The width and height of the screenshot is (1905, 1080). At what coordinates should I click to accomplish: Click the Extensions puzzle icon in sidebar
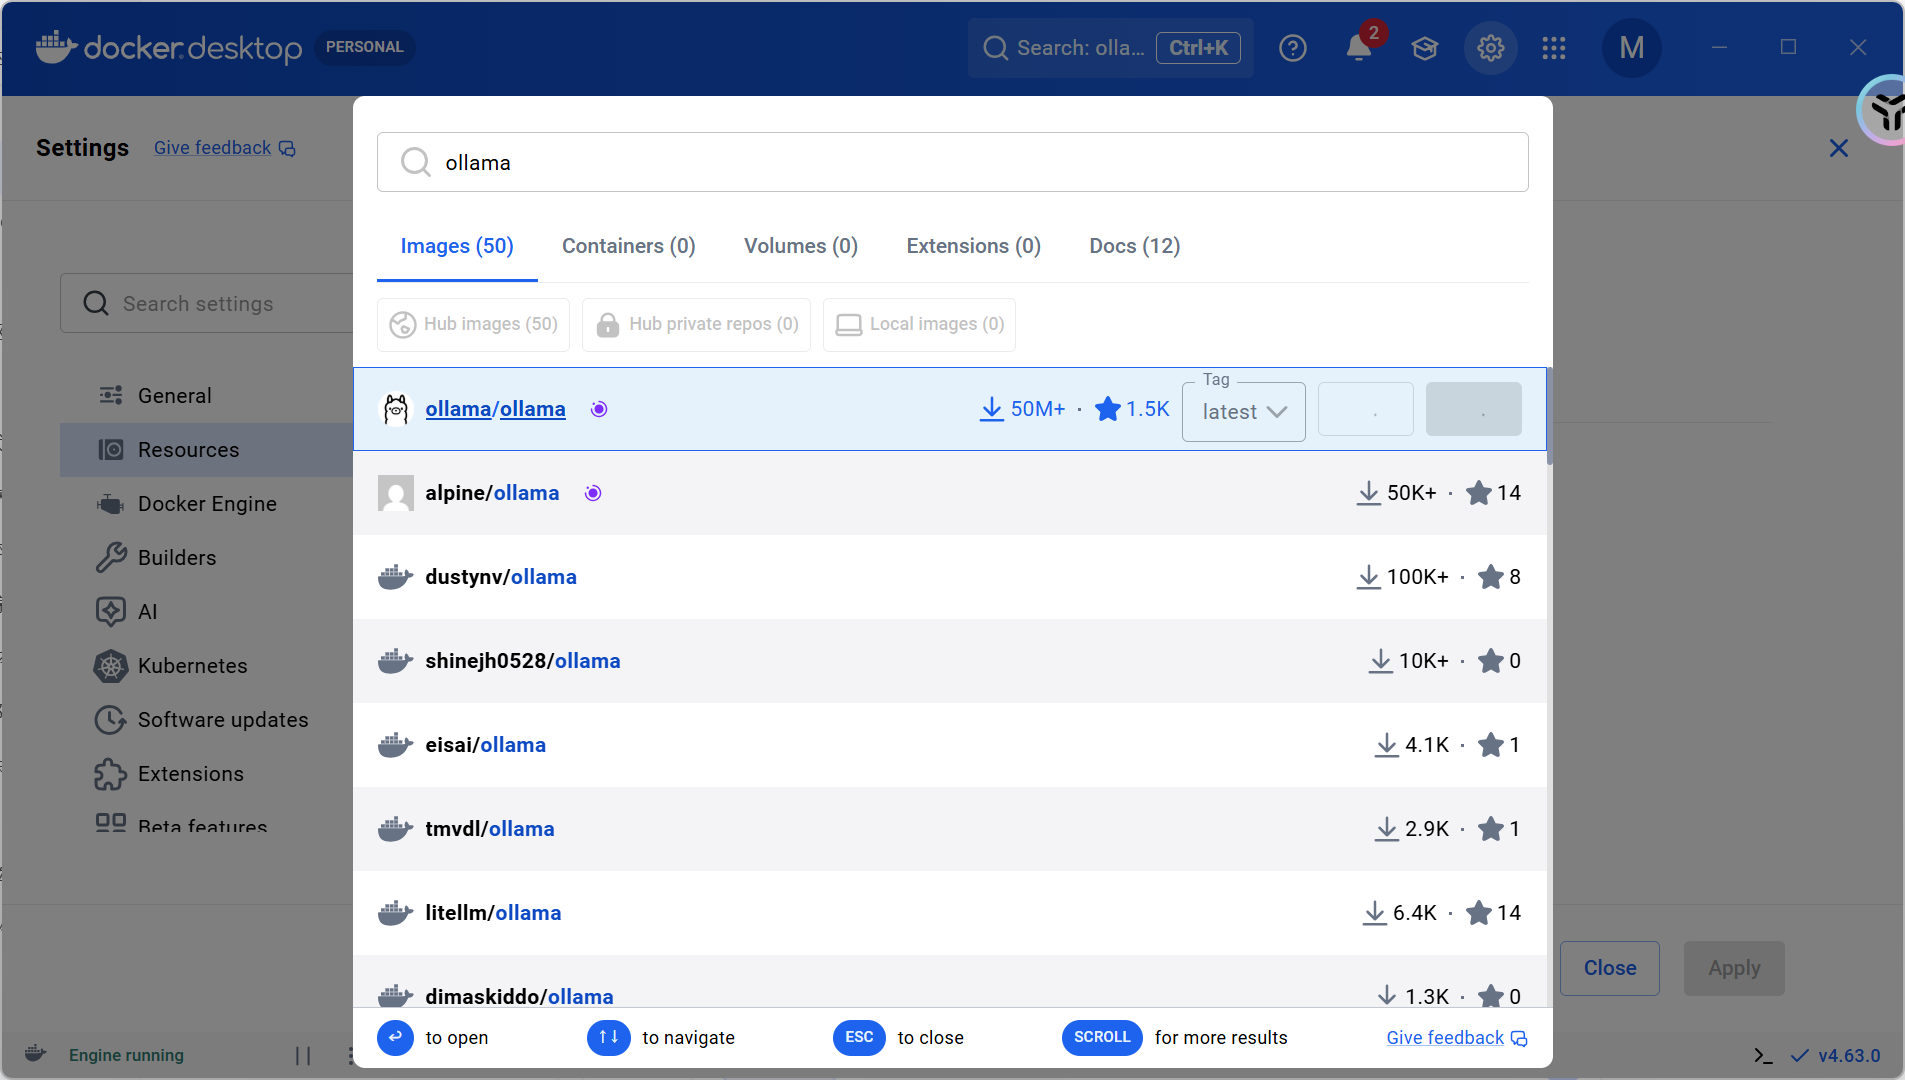click(x=111, y=774)
